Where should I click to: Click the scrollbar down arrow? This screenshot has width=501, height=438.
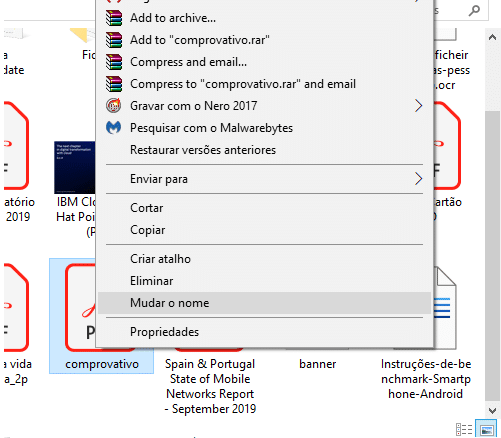pos(492,410)
